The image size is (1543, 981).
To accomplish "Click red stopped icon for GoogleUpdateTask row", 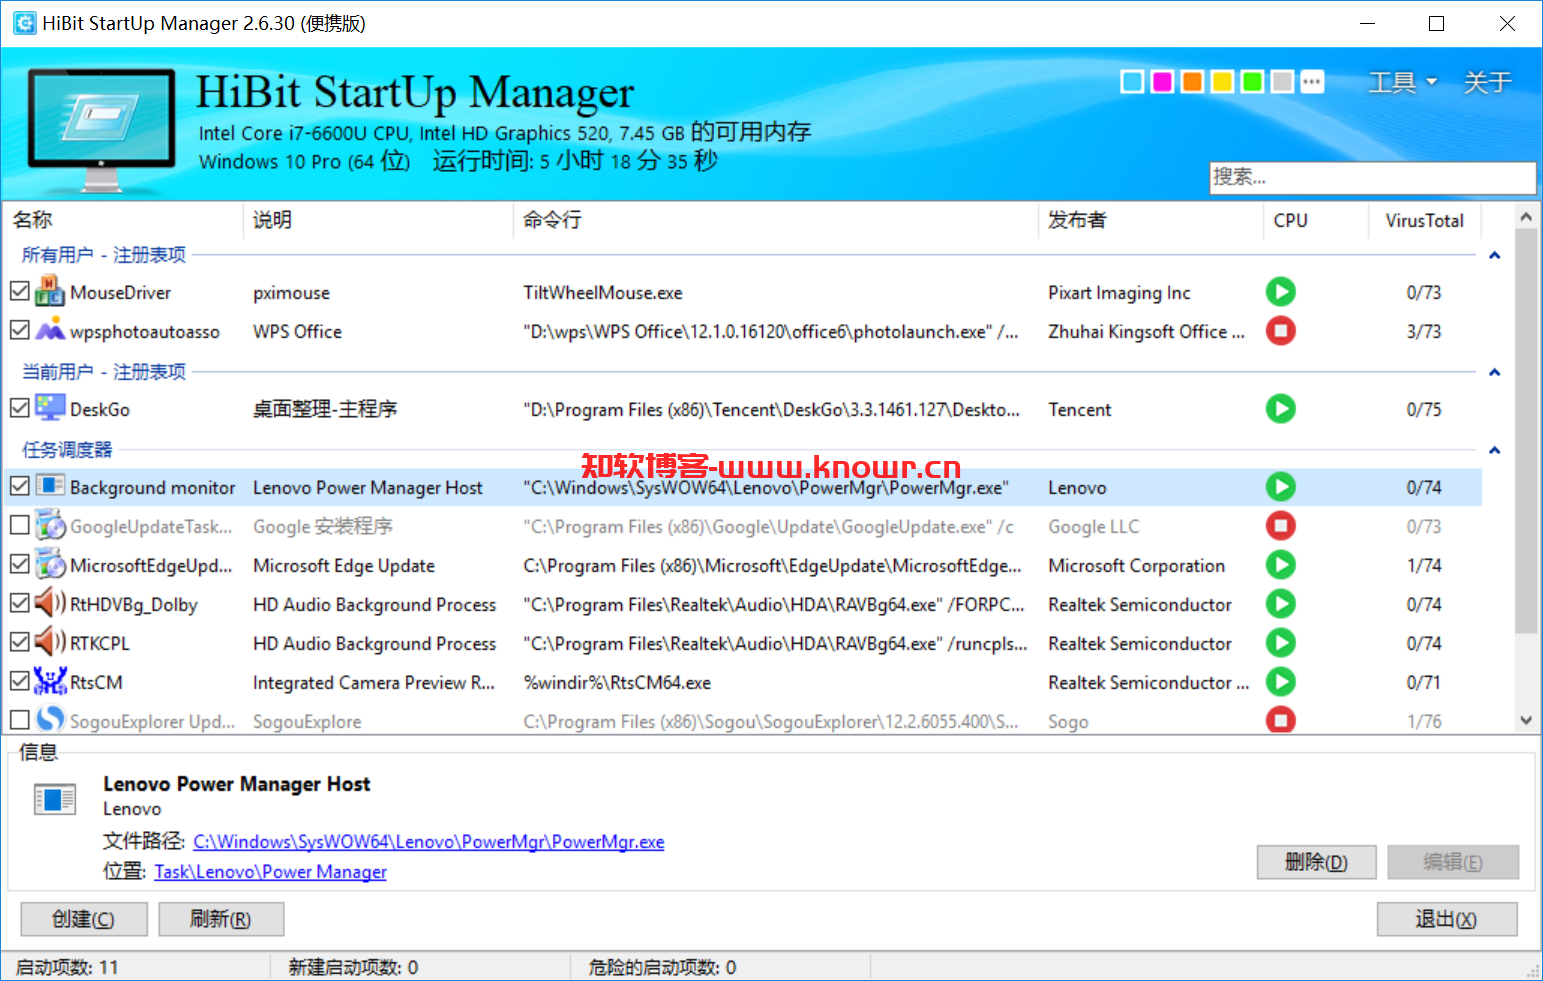I will [x=1280, y=525].
